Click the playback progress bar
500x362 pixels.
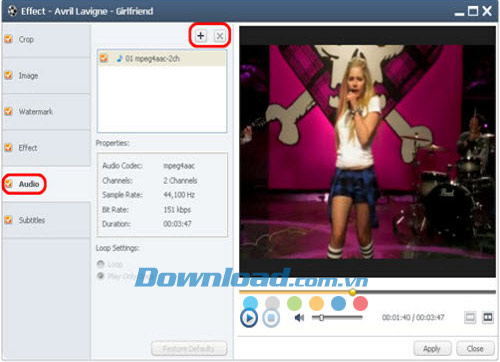pos(367,292)
